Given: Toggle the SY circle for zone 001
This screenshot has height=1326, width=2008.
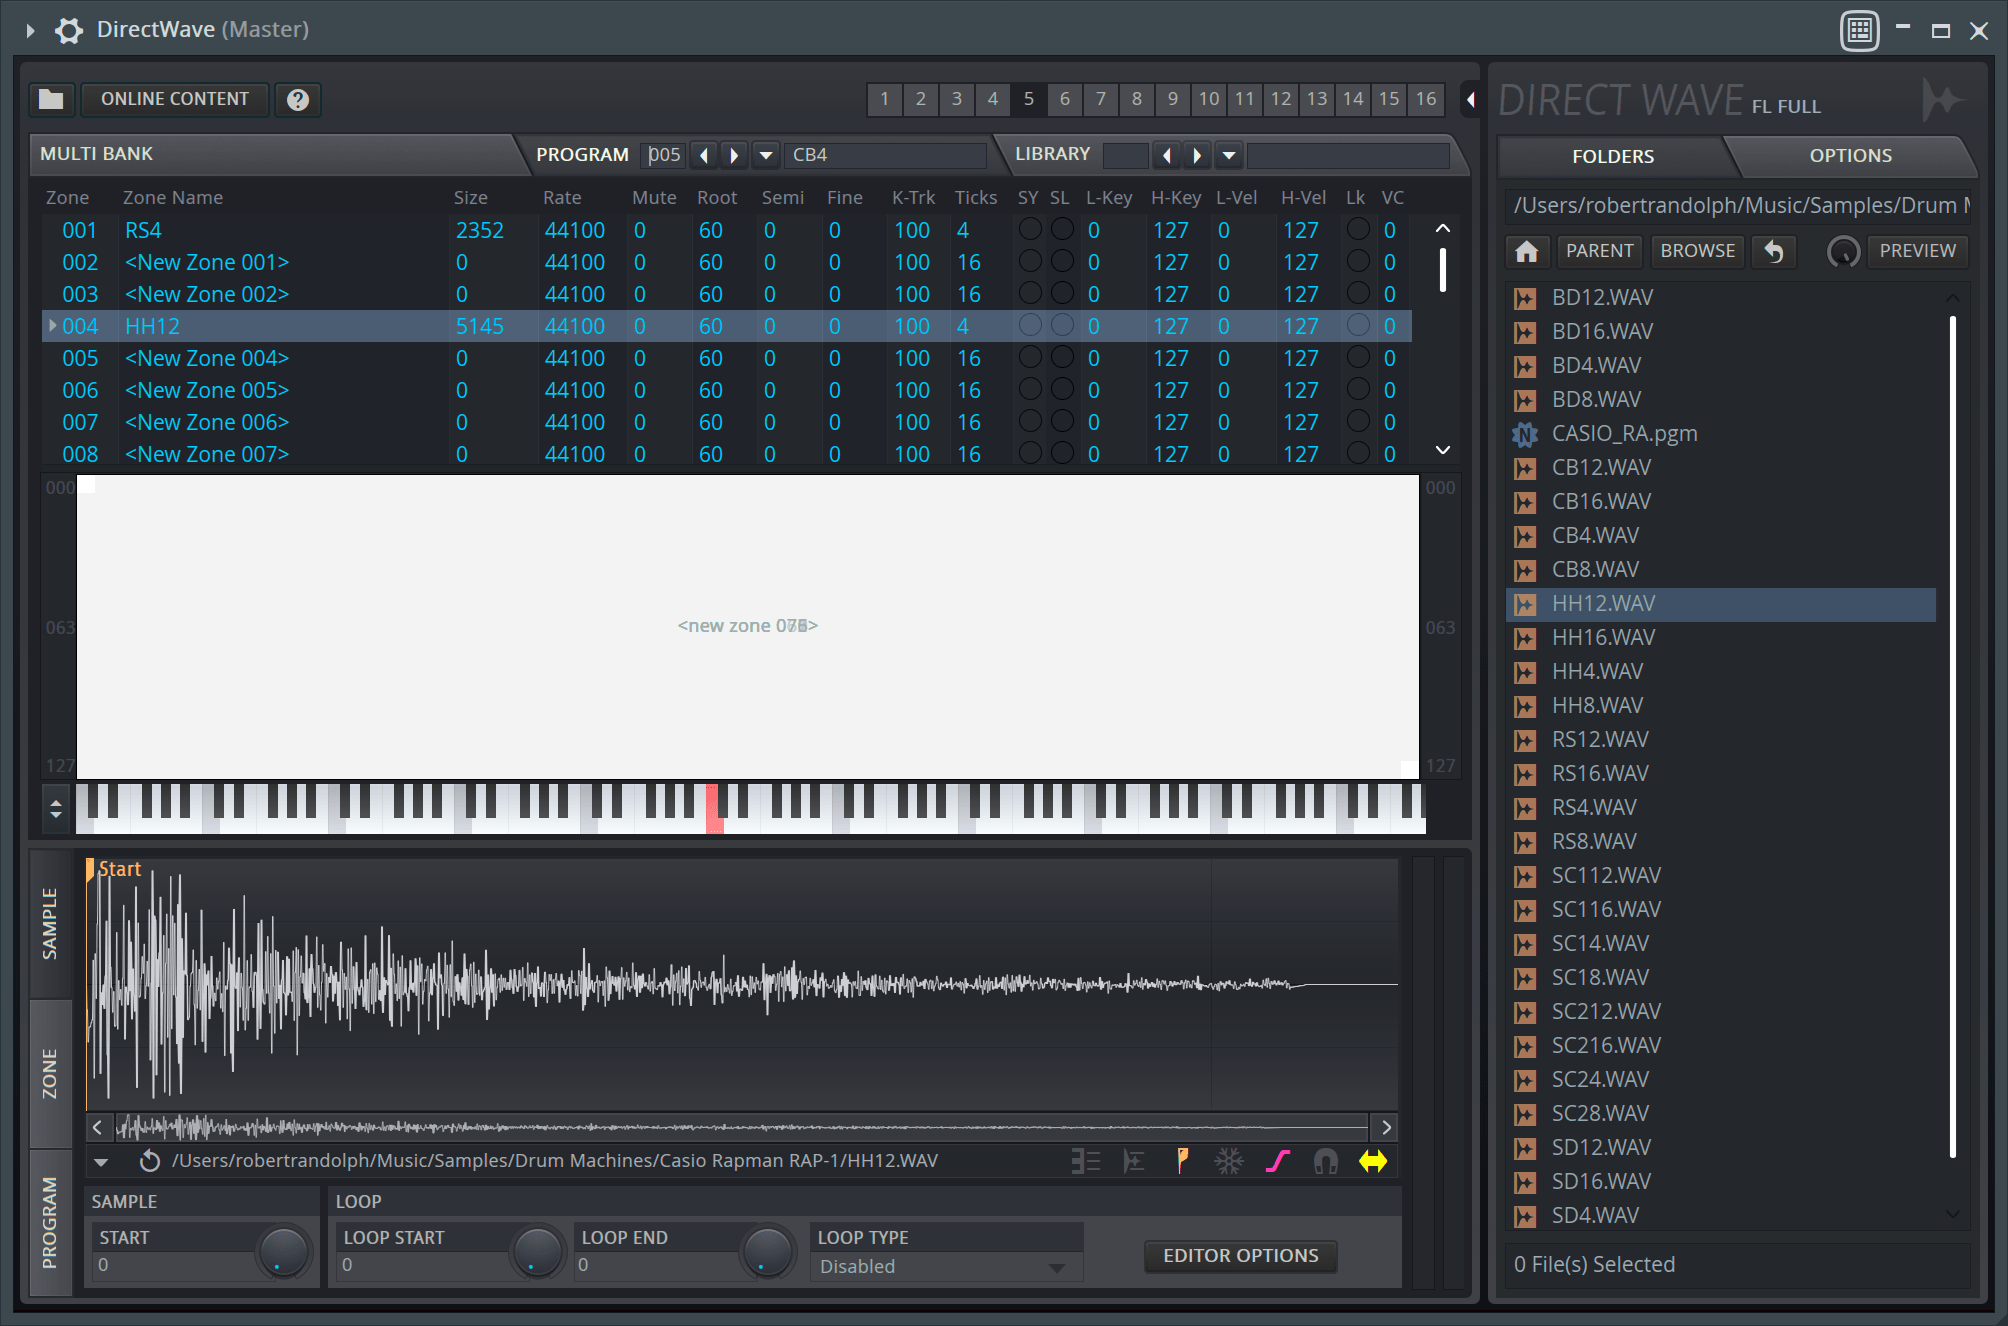Looking at the screenshot, I should (1029, 229).
